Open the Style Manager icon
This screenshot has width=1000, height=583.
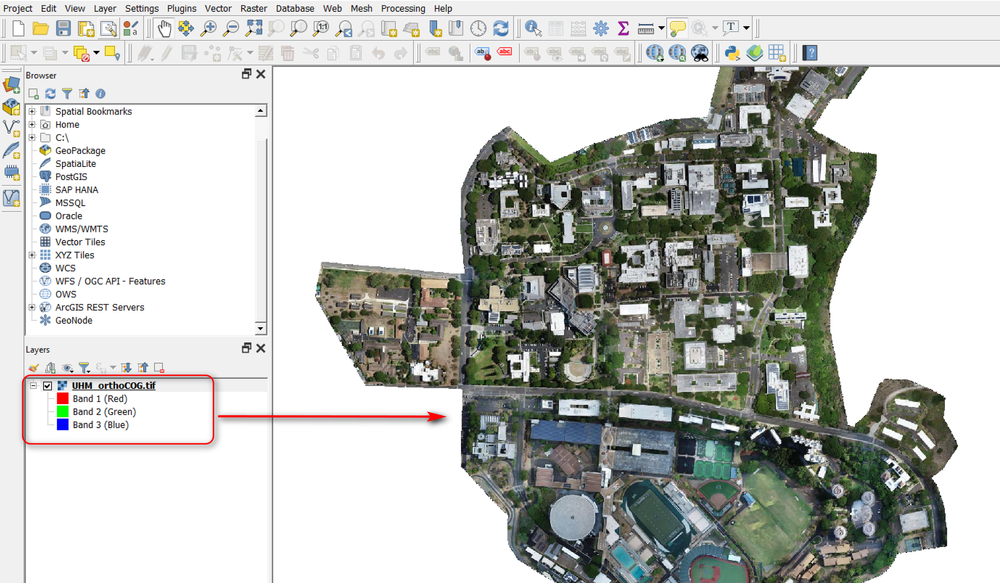click(x=131, y=29)
